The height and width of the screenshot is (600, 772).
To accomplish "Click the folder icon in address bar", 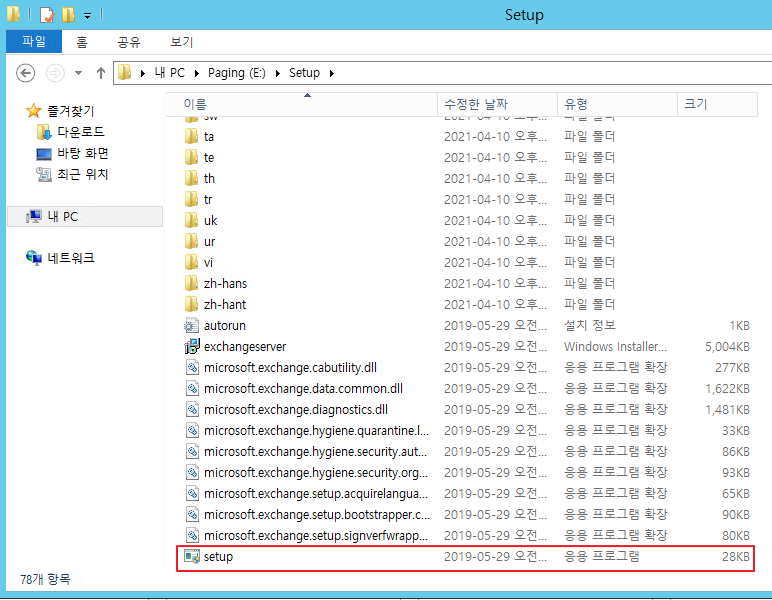I will click(x=125, y=73).
